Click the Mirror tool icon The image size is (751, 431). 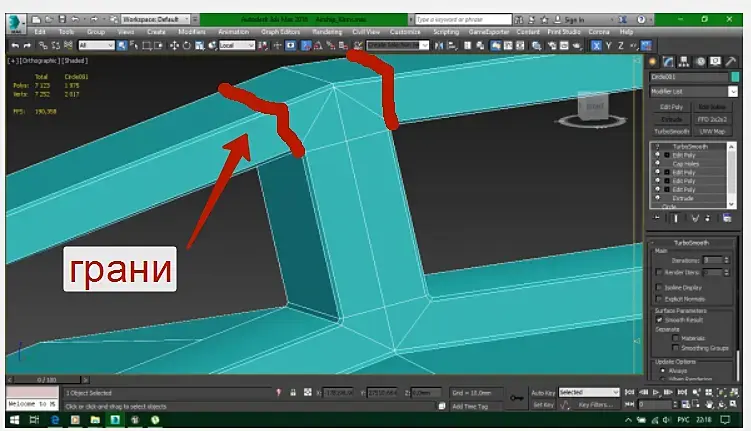click(439, 45)
